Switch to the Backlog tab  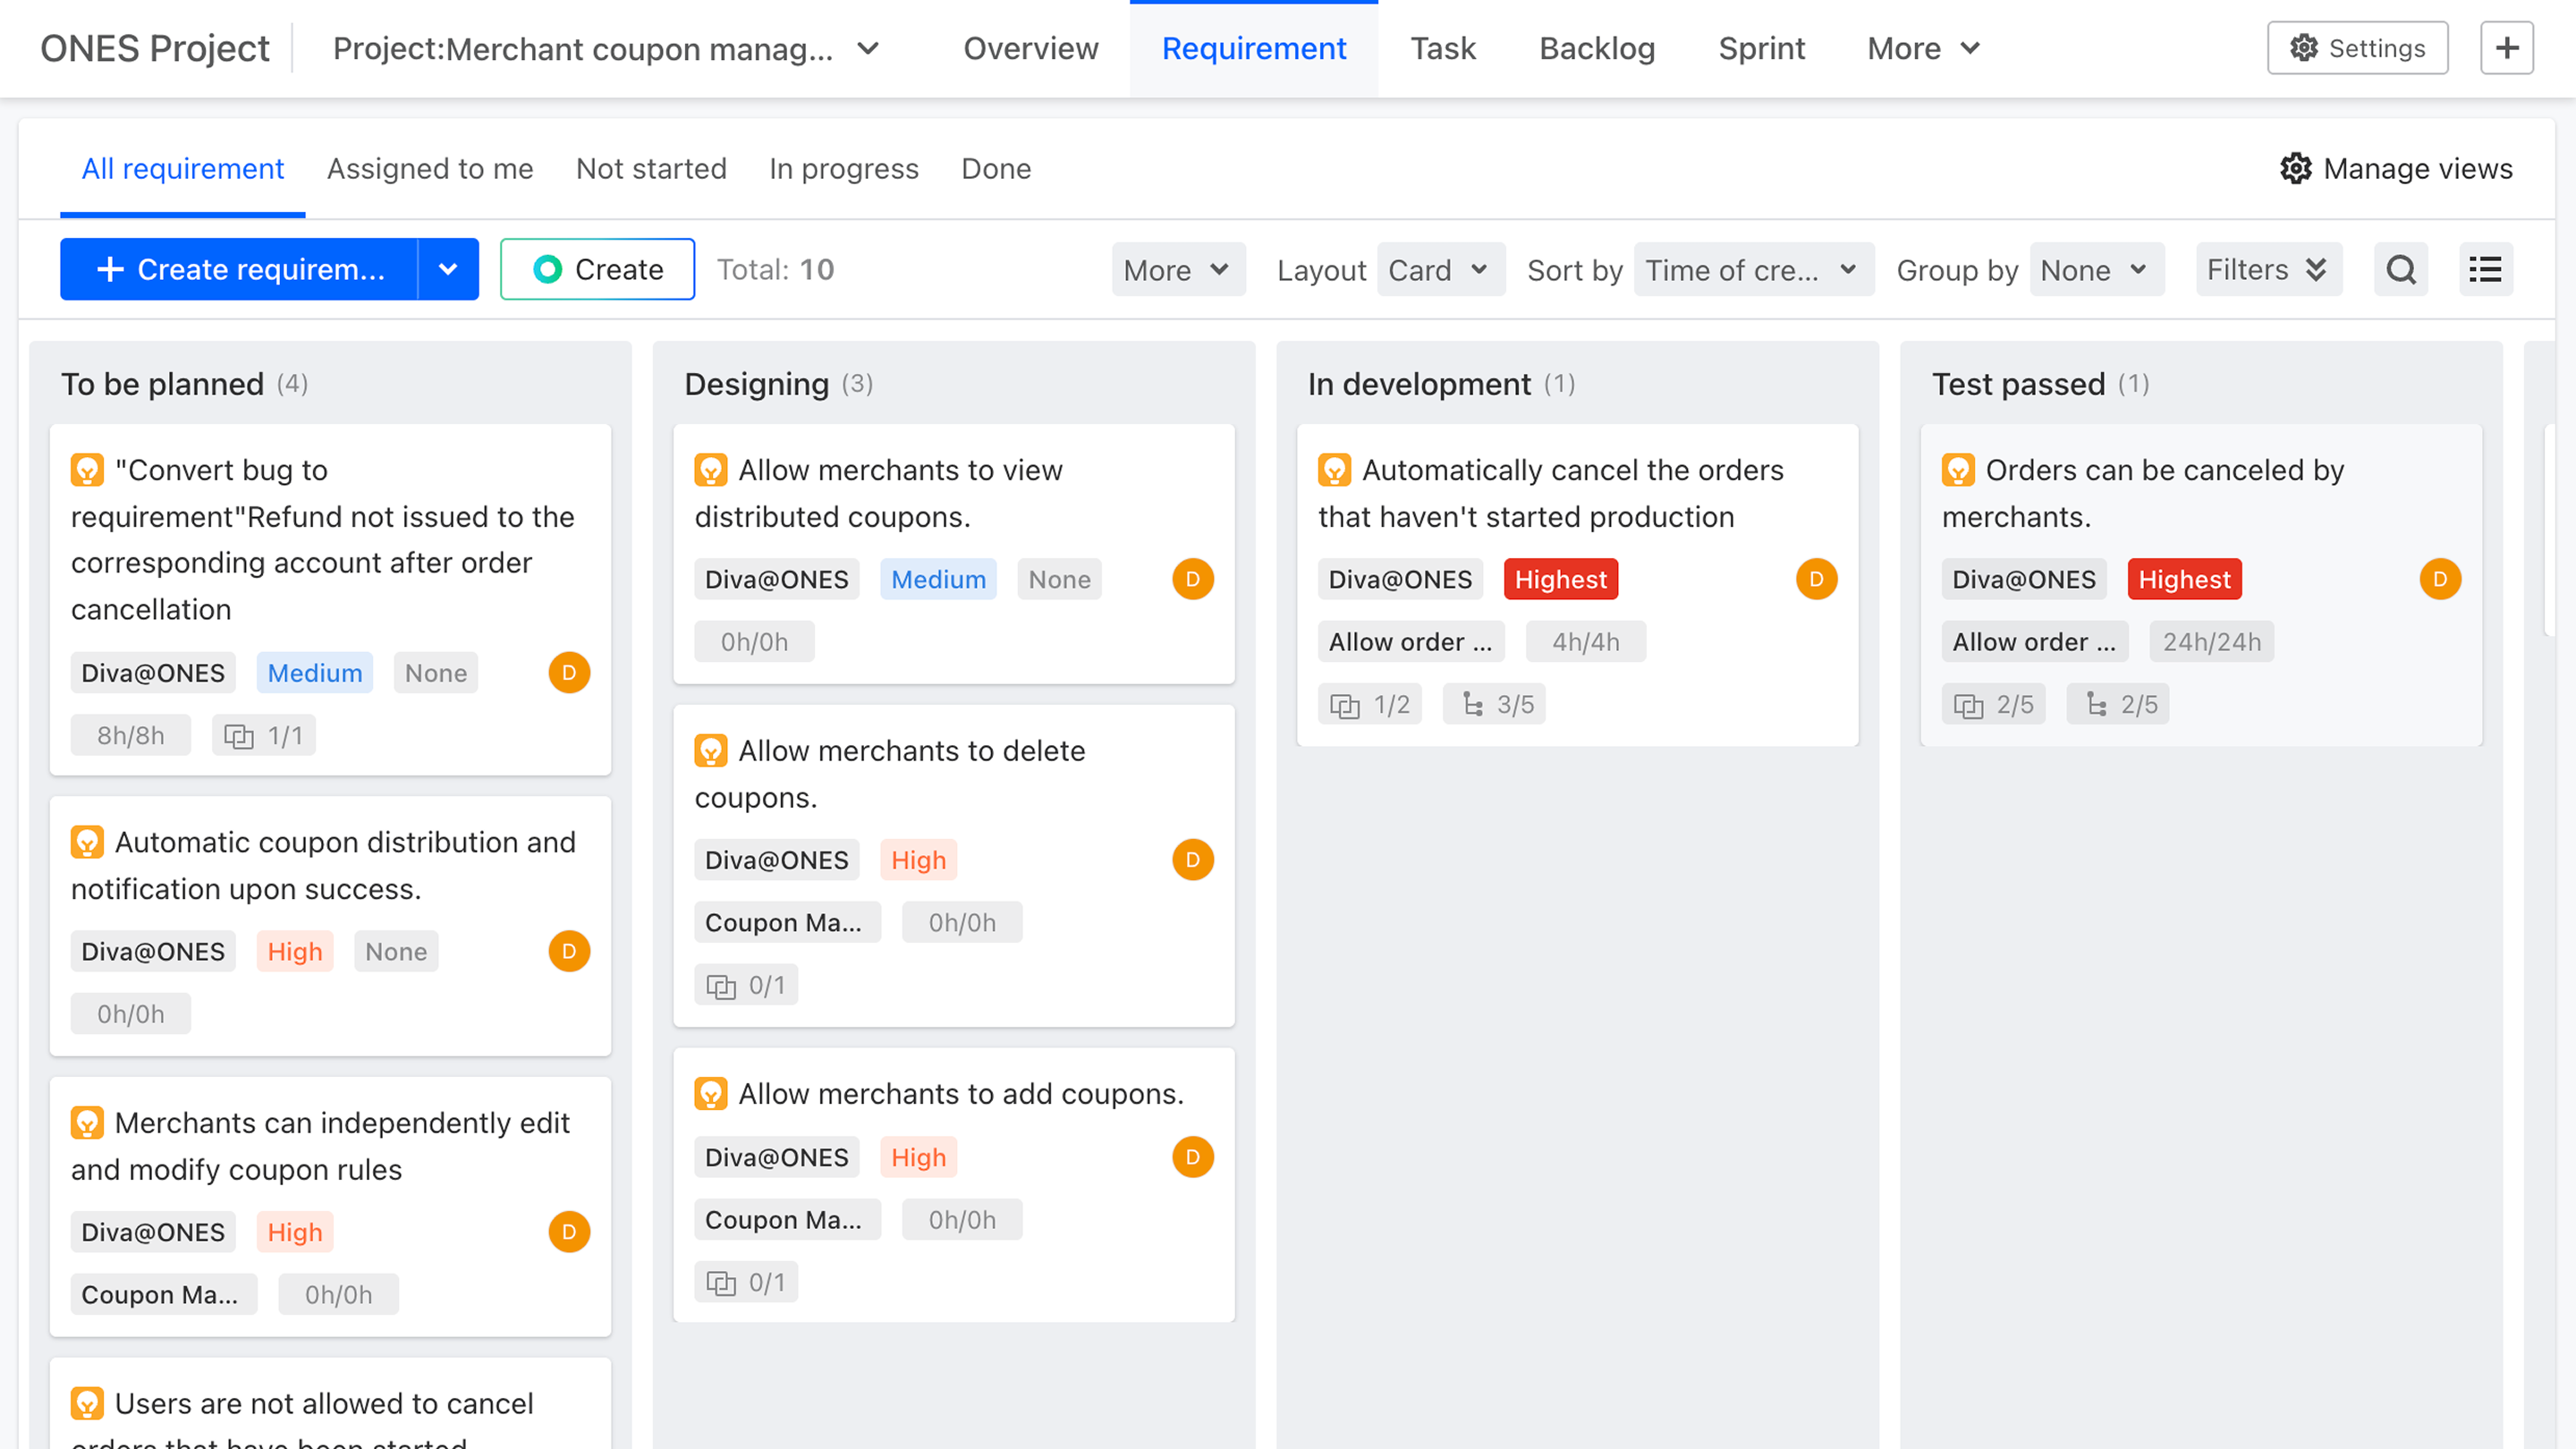click(1596, 47)
